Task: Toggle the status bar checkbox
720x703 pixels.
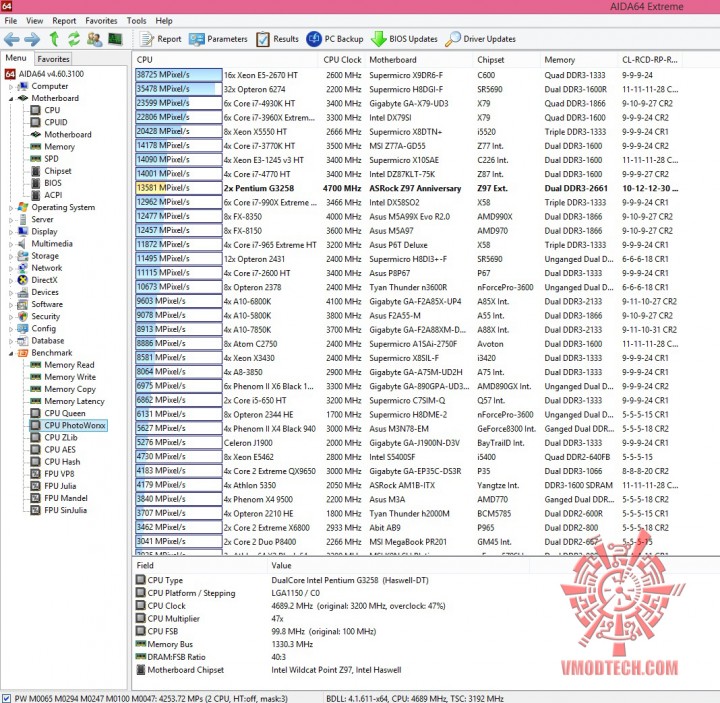Action: (x=6, y=698)
